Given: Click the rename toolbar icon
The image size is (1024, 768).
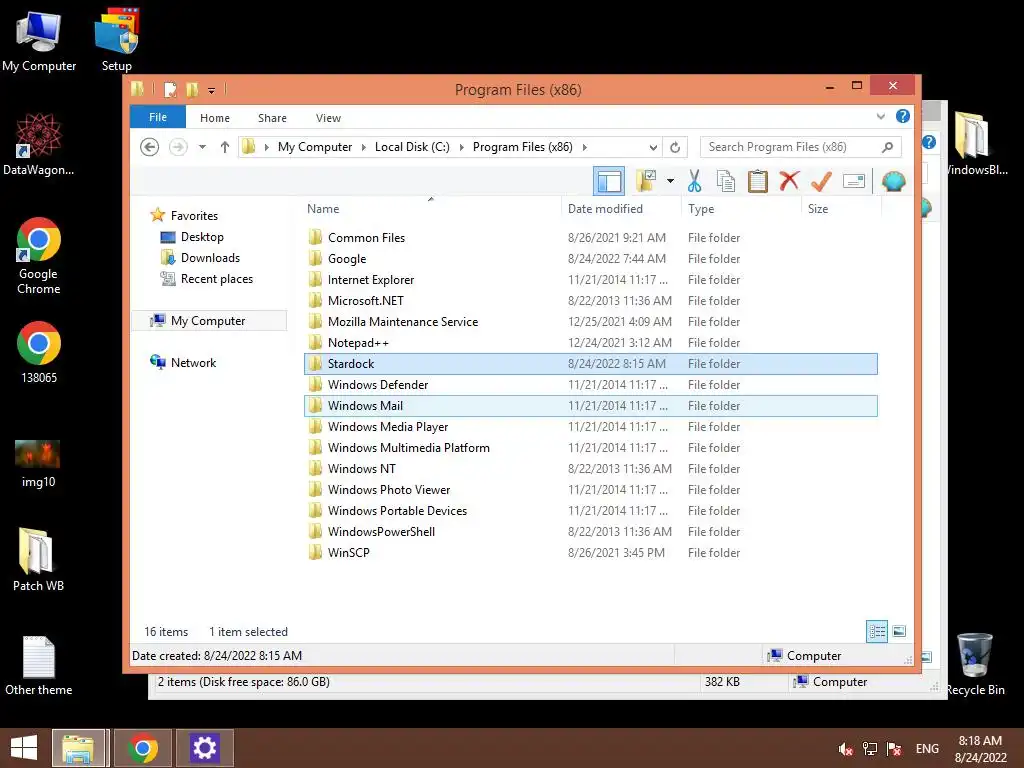Looking at the screenshot, I should click(x=854, y=181).
